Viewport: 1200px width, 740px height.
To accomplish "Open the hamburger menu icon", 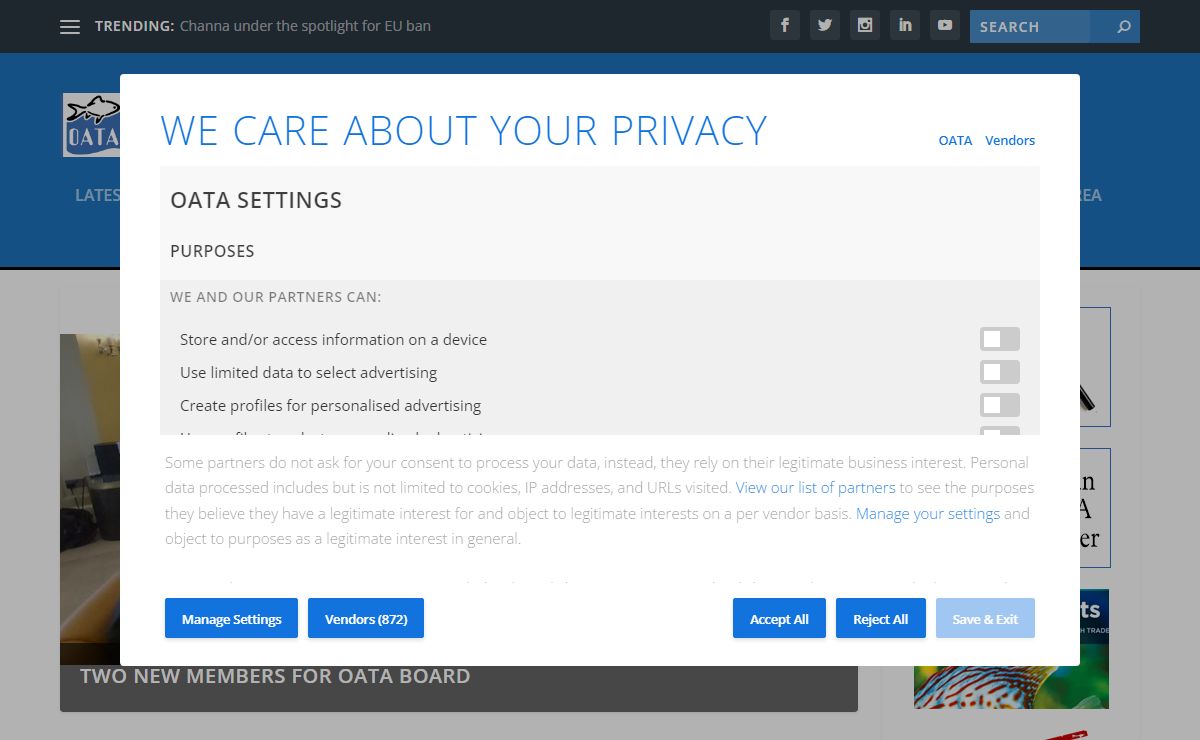I will [70, 27].
